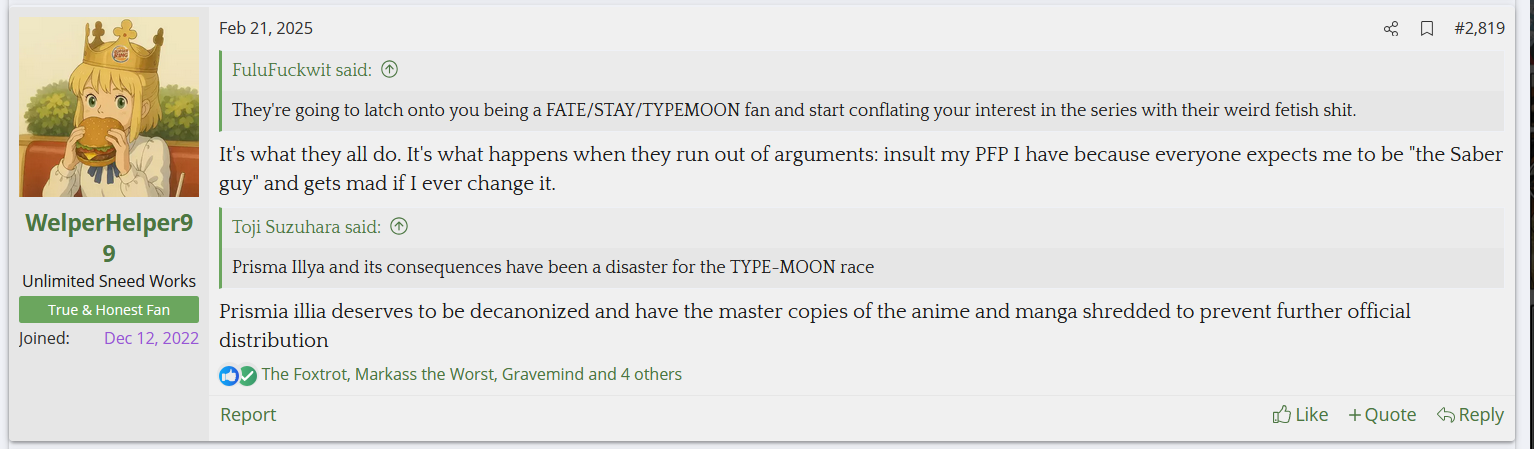The image size is (1534, 449).
Task: Click the Saber burger avatar image
Action: pos(109,107)
